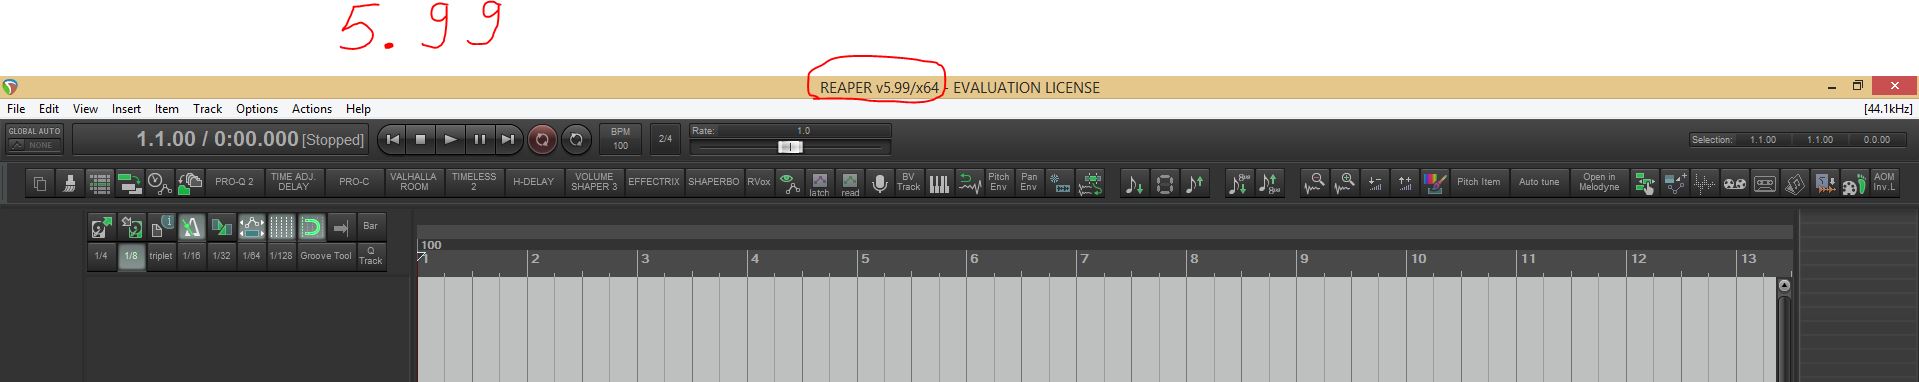
Task: Open the PRO-Q 2 plugin button
Action: pos(234,183)
